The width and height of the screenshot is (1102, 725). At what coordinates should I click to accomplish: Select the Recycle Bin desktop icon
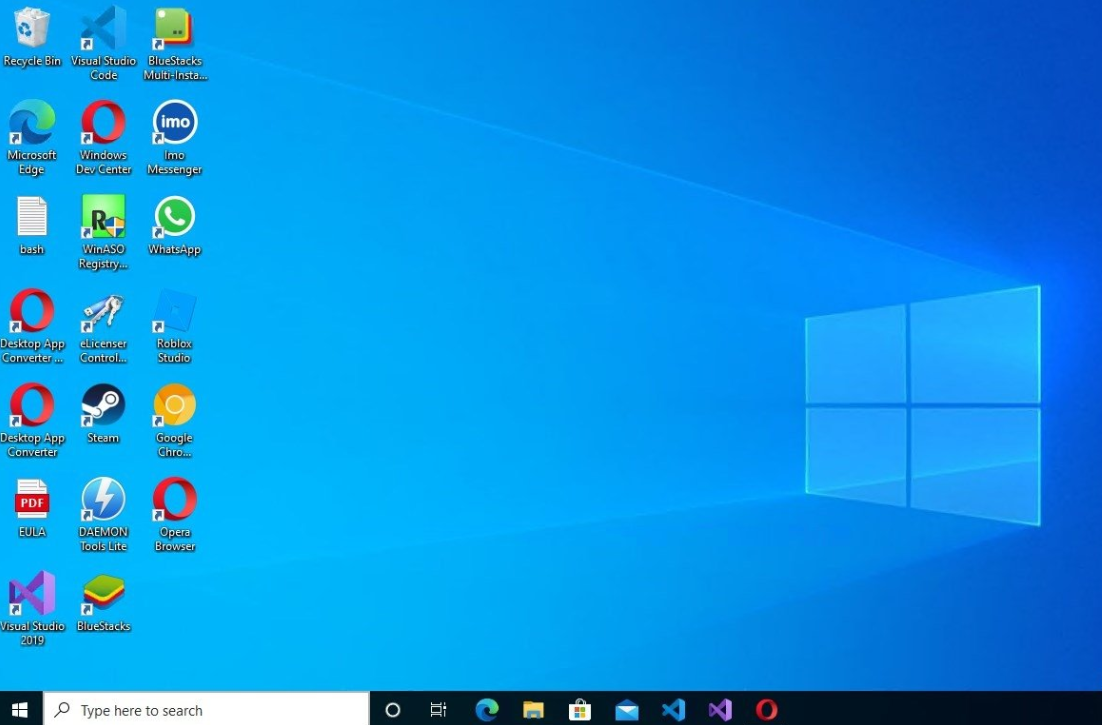click(x=32, y=38)
